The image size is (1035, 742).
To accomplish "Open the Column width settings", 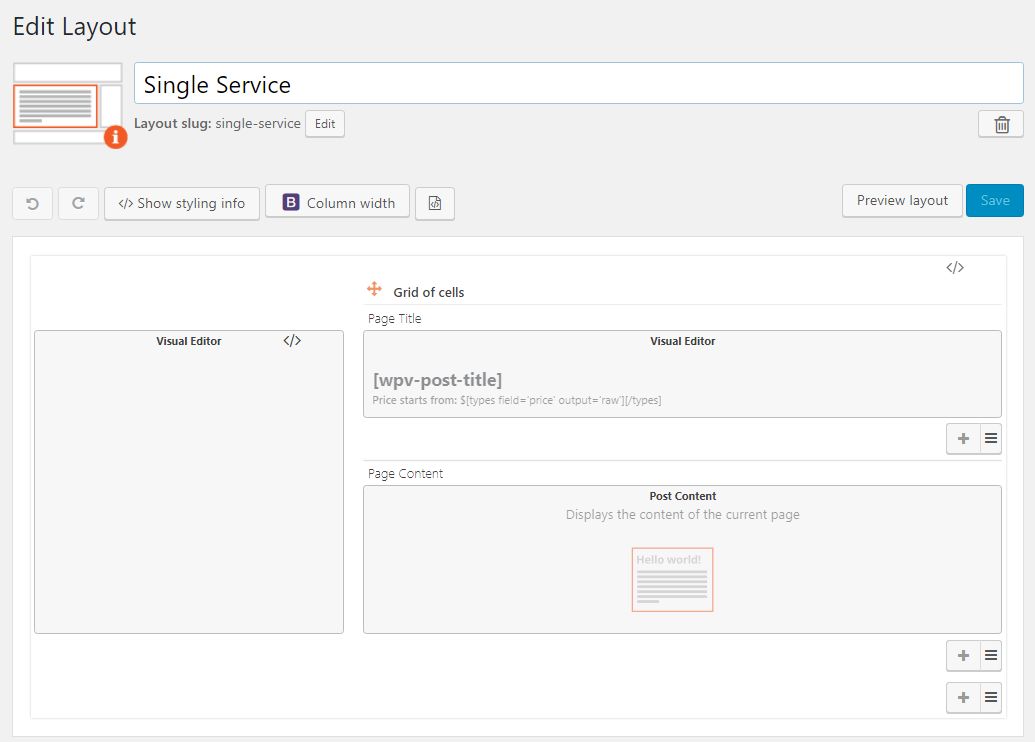I will point(337,202).
